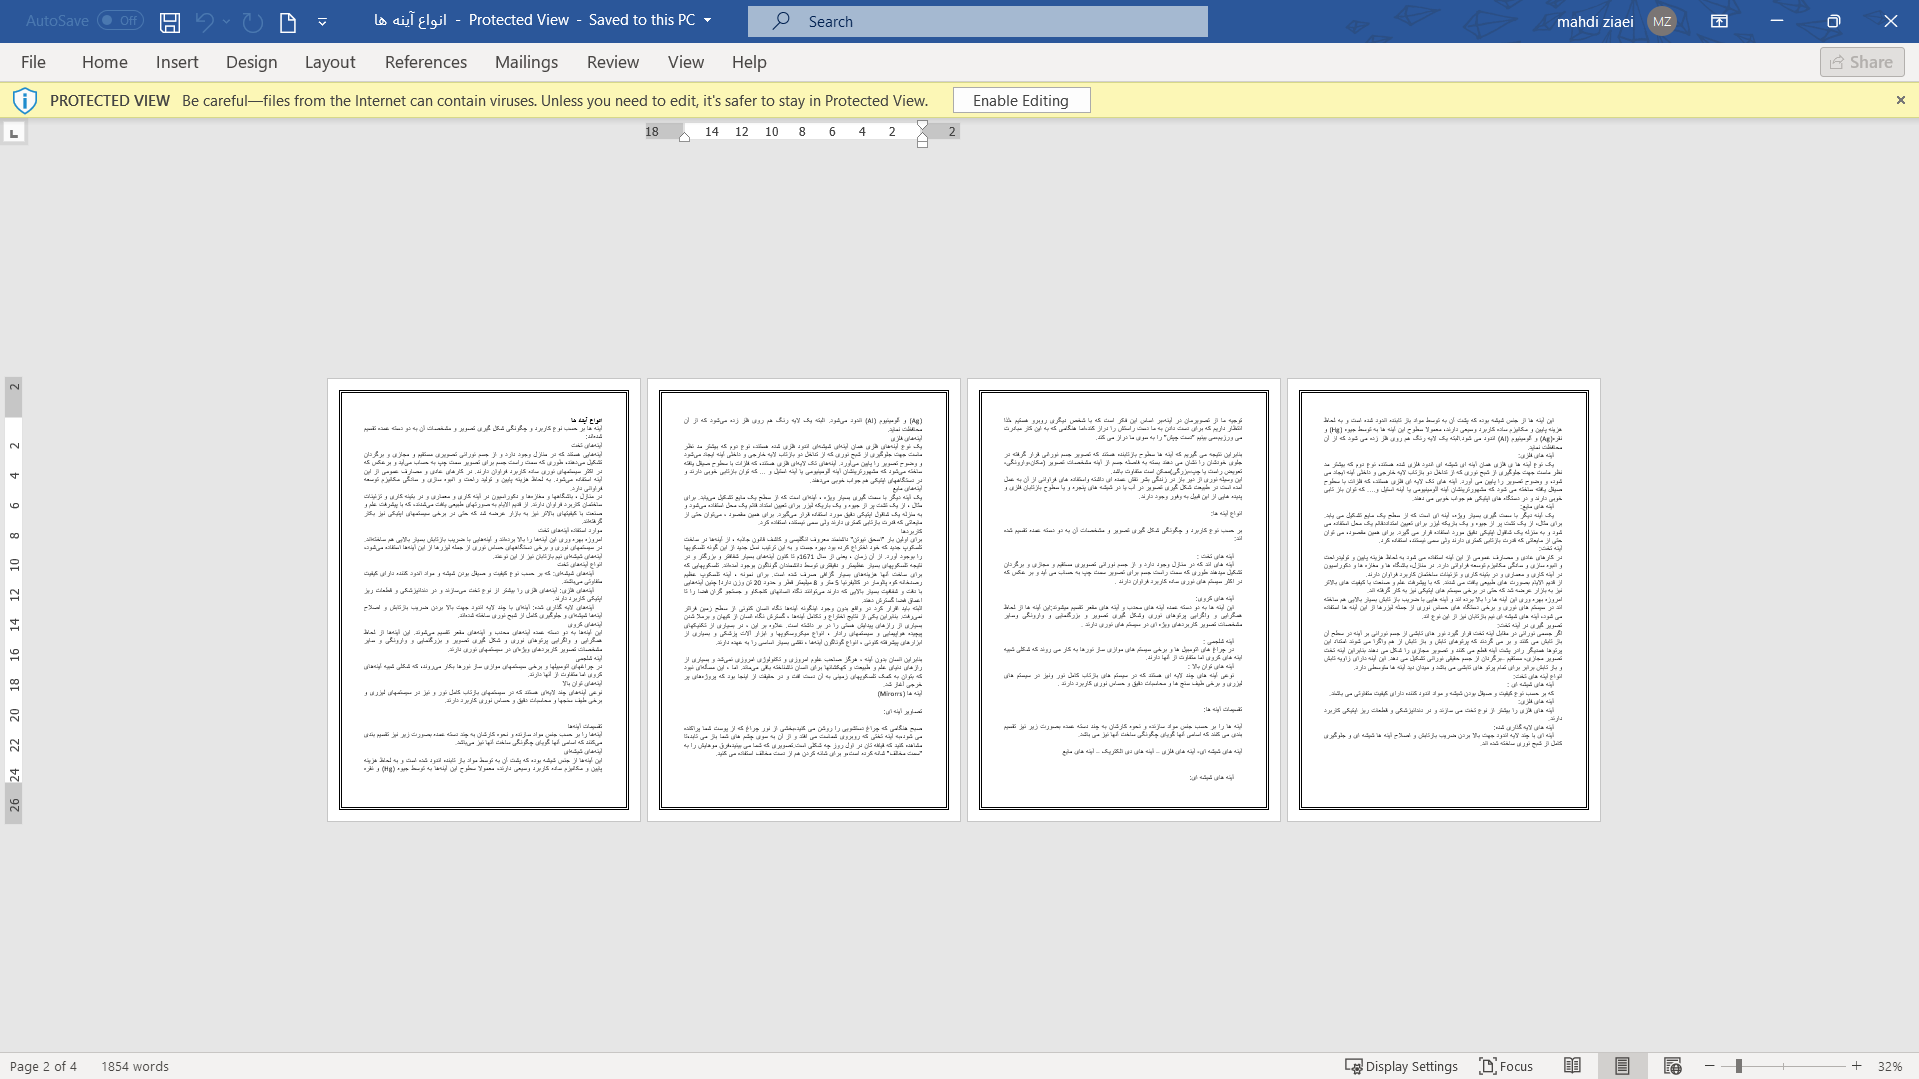
Task: Click the 1854 words count
Action: [135, 1066]
